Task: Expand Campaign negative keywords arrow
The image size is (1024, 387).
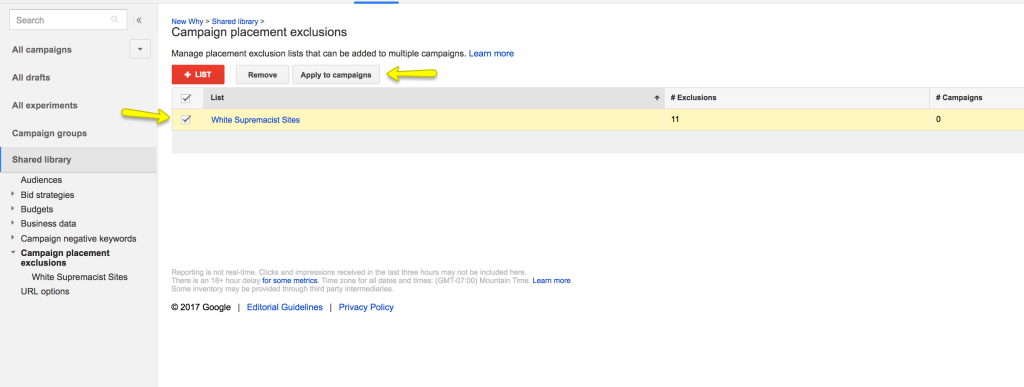Action: coord(13,238)
